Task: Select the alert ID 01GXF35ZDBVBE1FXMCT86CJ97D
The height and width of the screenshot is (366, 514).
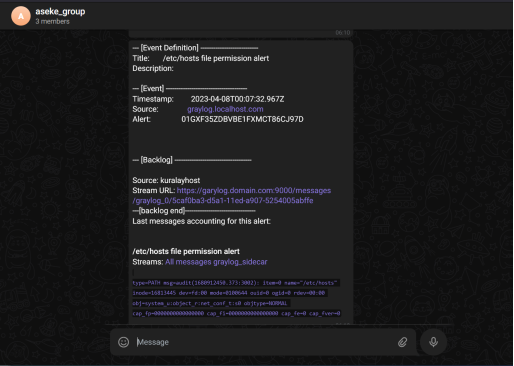Action: [242, 119]
